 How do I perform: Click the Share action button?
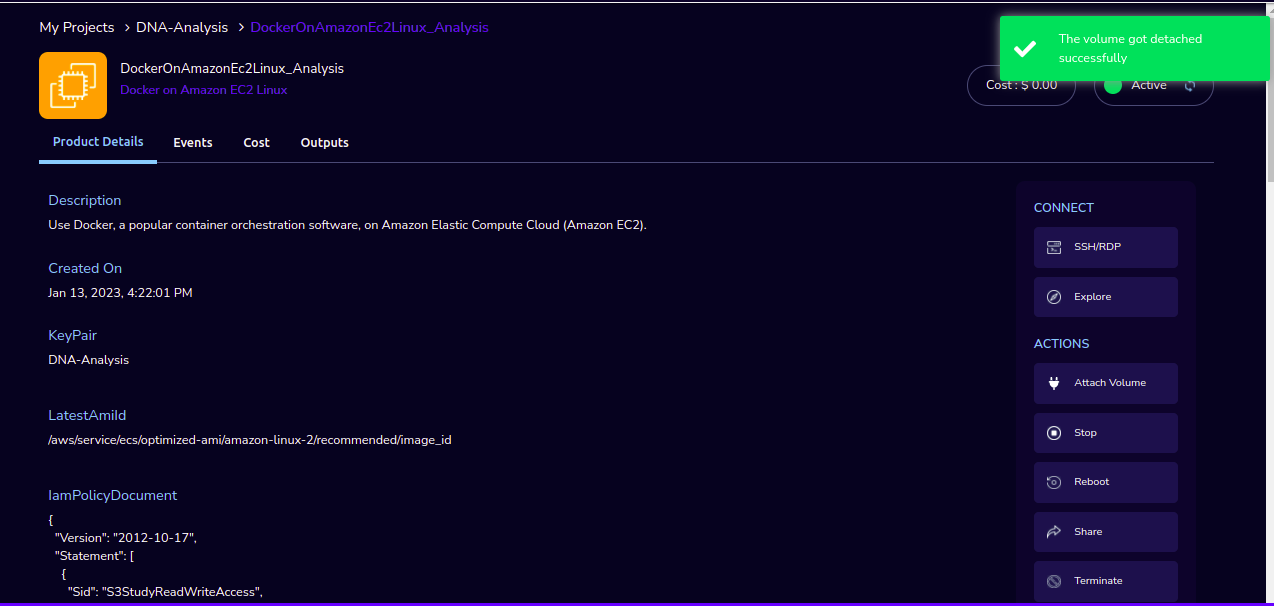pos(1106,532)
